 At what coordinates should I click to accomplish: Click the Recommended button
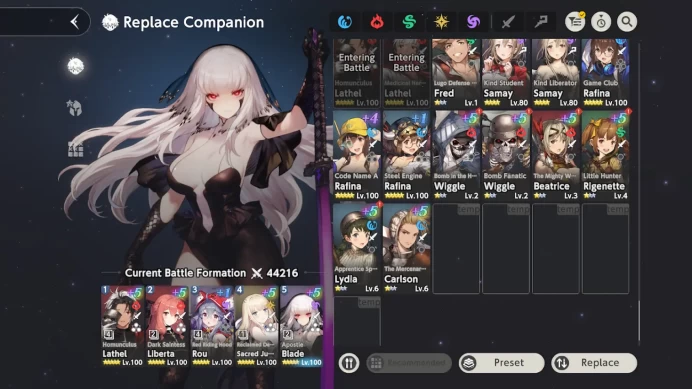point(409,363)
